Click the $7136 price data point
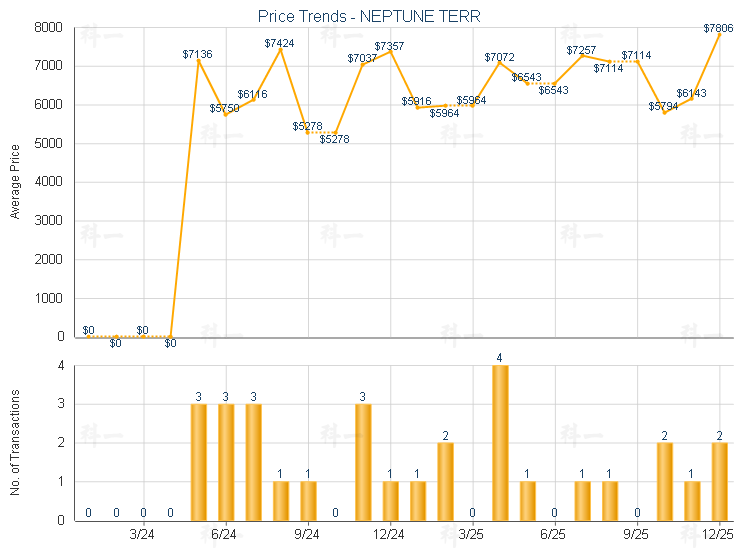This screenshot has width=740, height=550. coord(198,60)
